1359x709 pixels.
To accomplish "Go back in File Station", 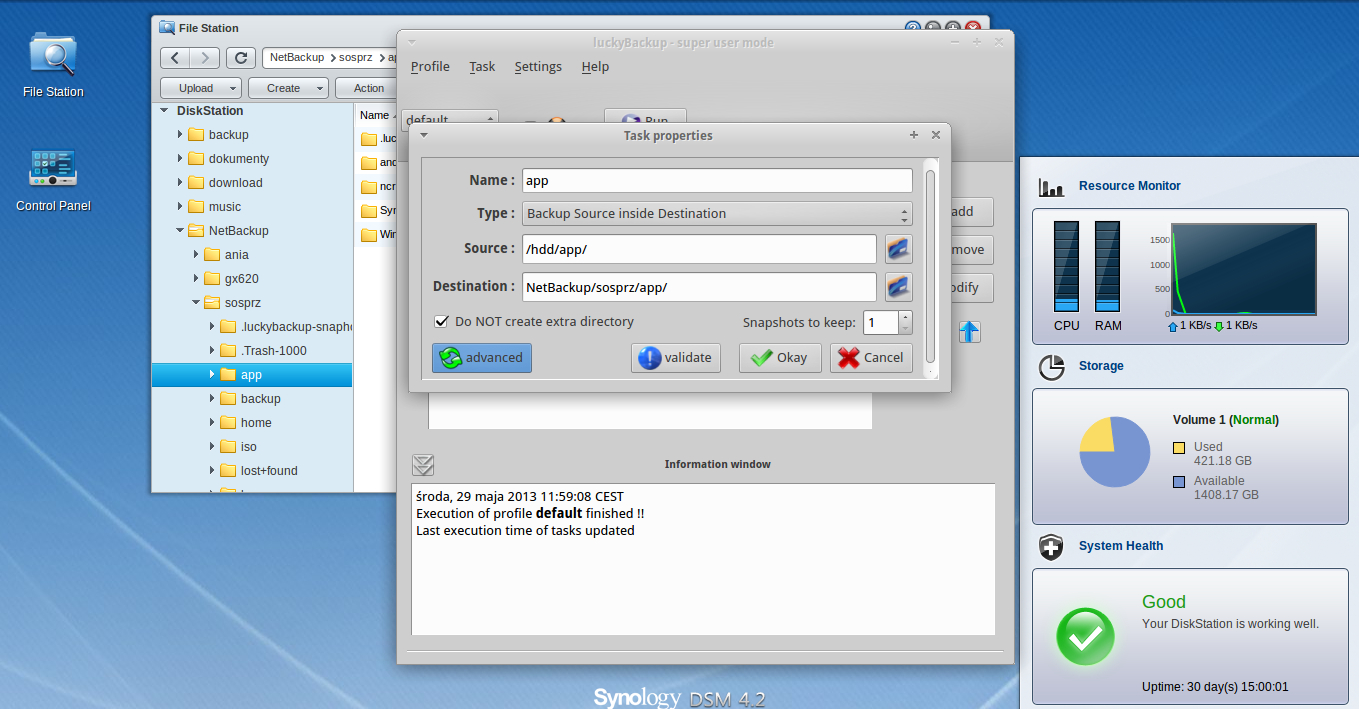I will tap(175, 58).
